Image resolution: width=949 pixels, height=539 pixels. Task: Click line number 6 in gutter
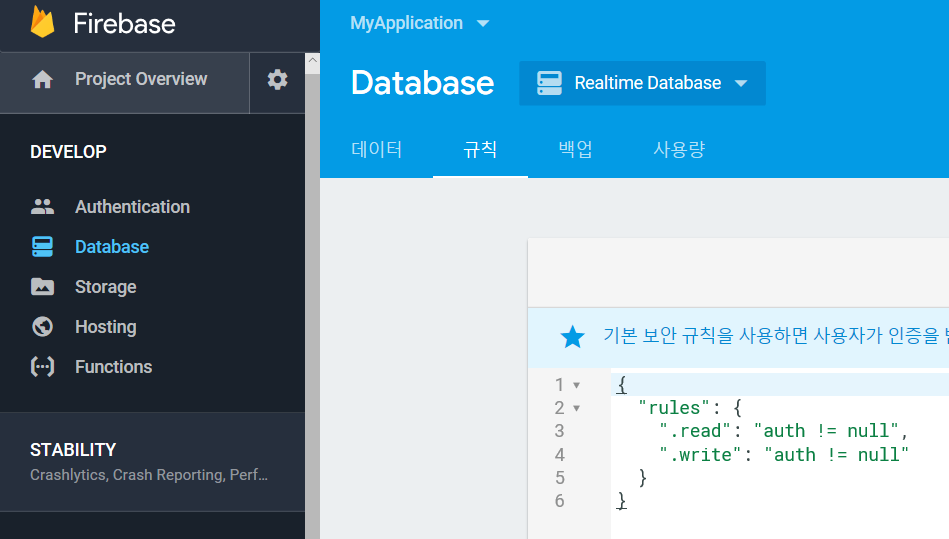(559, 501)
